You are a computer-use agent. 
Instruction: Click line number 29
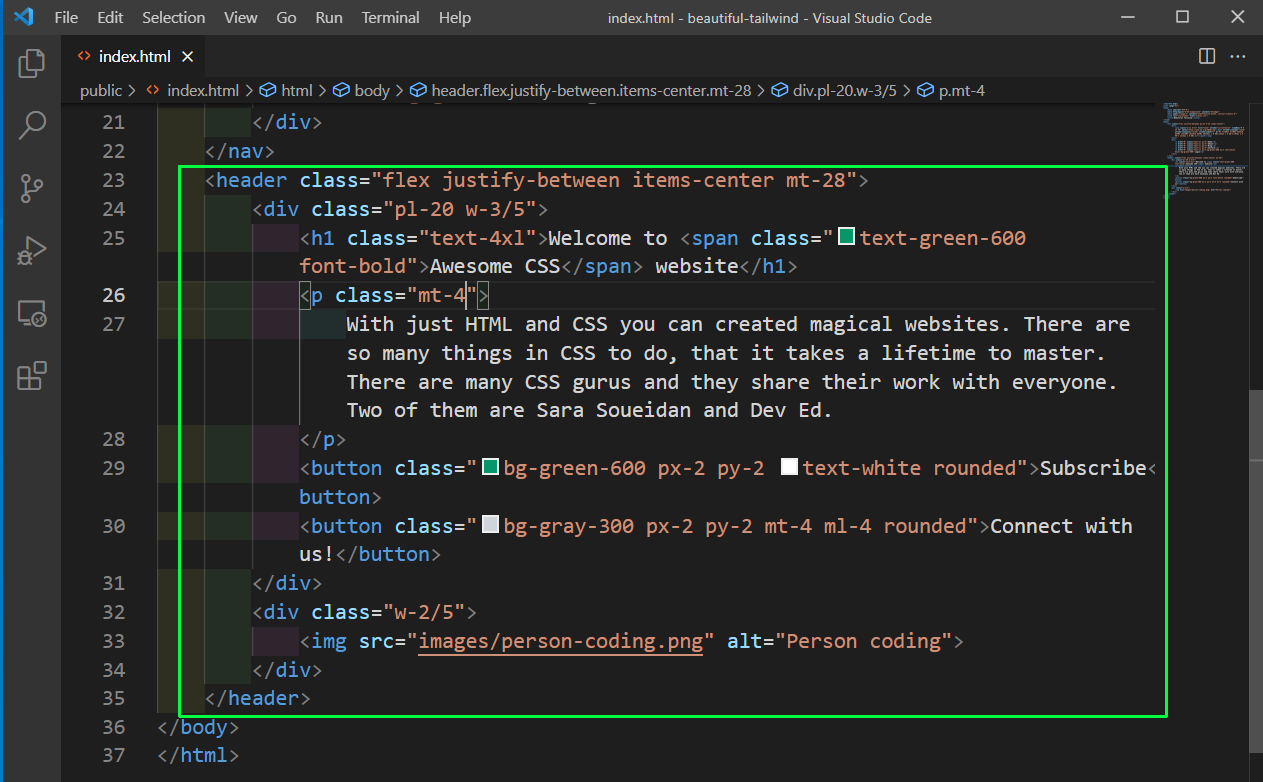point(113,468)
